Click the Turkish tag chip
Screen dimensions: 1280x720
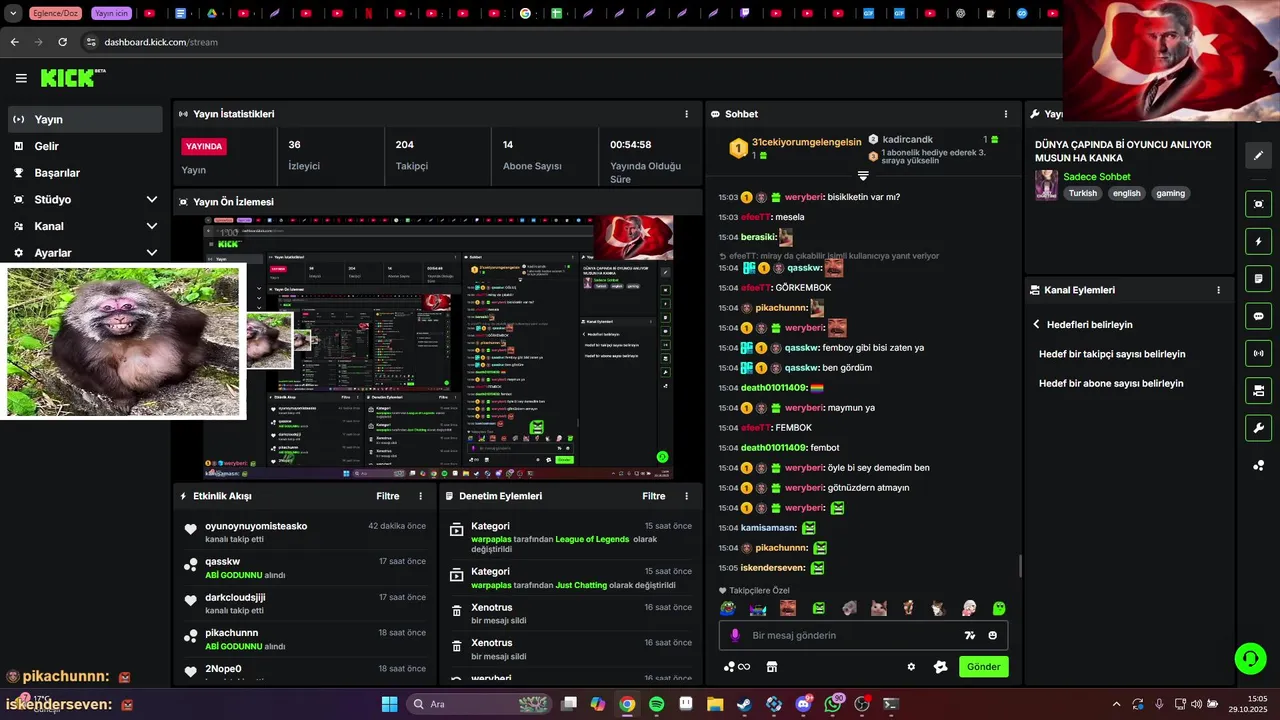[1082, 193]
